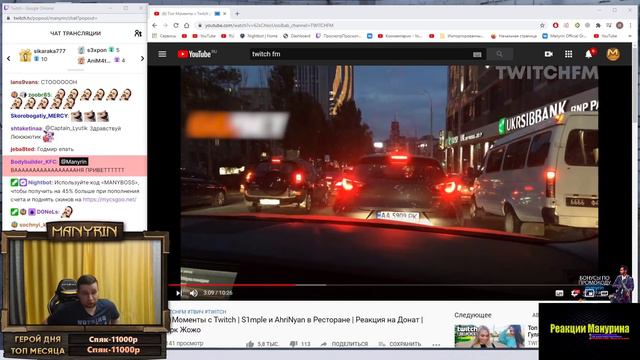Click the 'СОХРАНИТЬ' save button
The image size is (640, 360).
(400, 344)
